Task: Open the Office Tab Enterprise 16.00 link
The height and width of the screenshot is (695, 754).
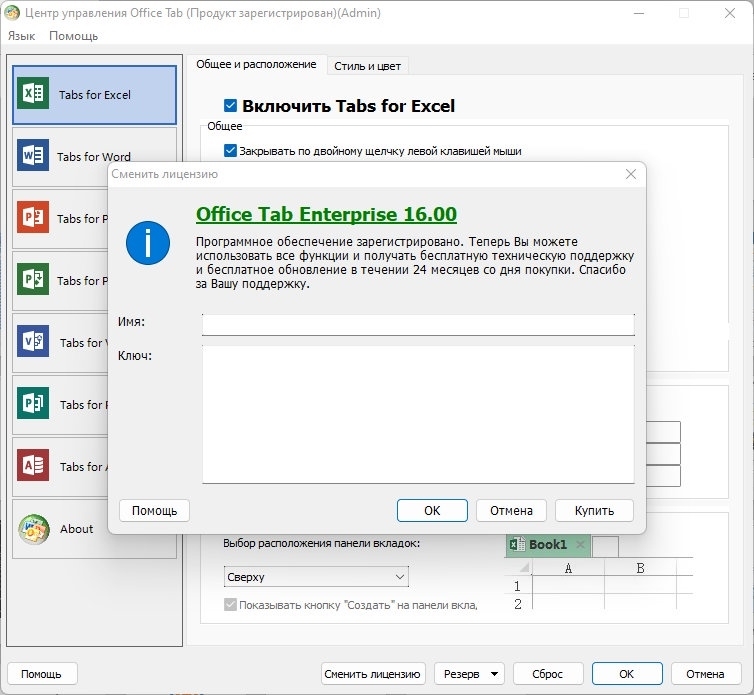Action: (327, 214)
